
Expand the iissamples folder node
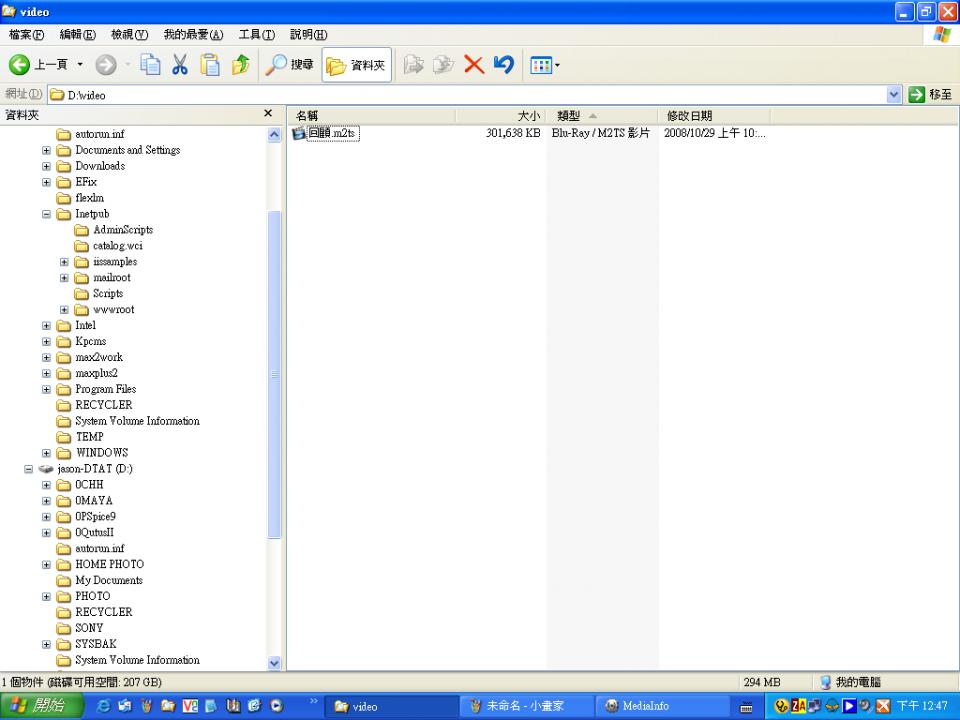(x=64, y=261)
